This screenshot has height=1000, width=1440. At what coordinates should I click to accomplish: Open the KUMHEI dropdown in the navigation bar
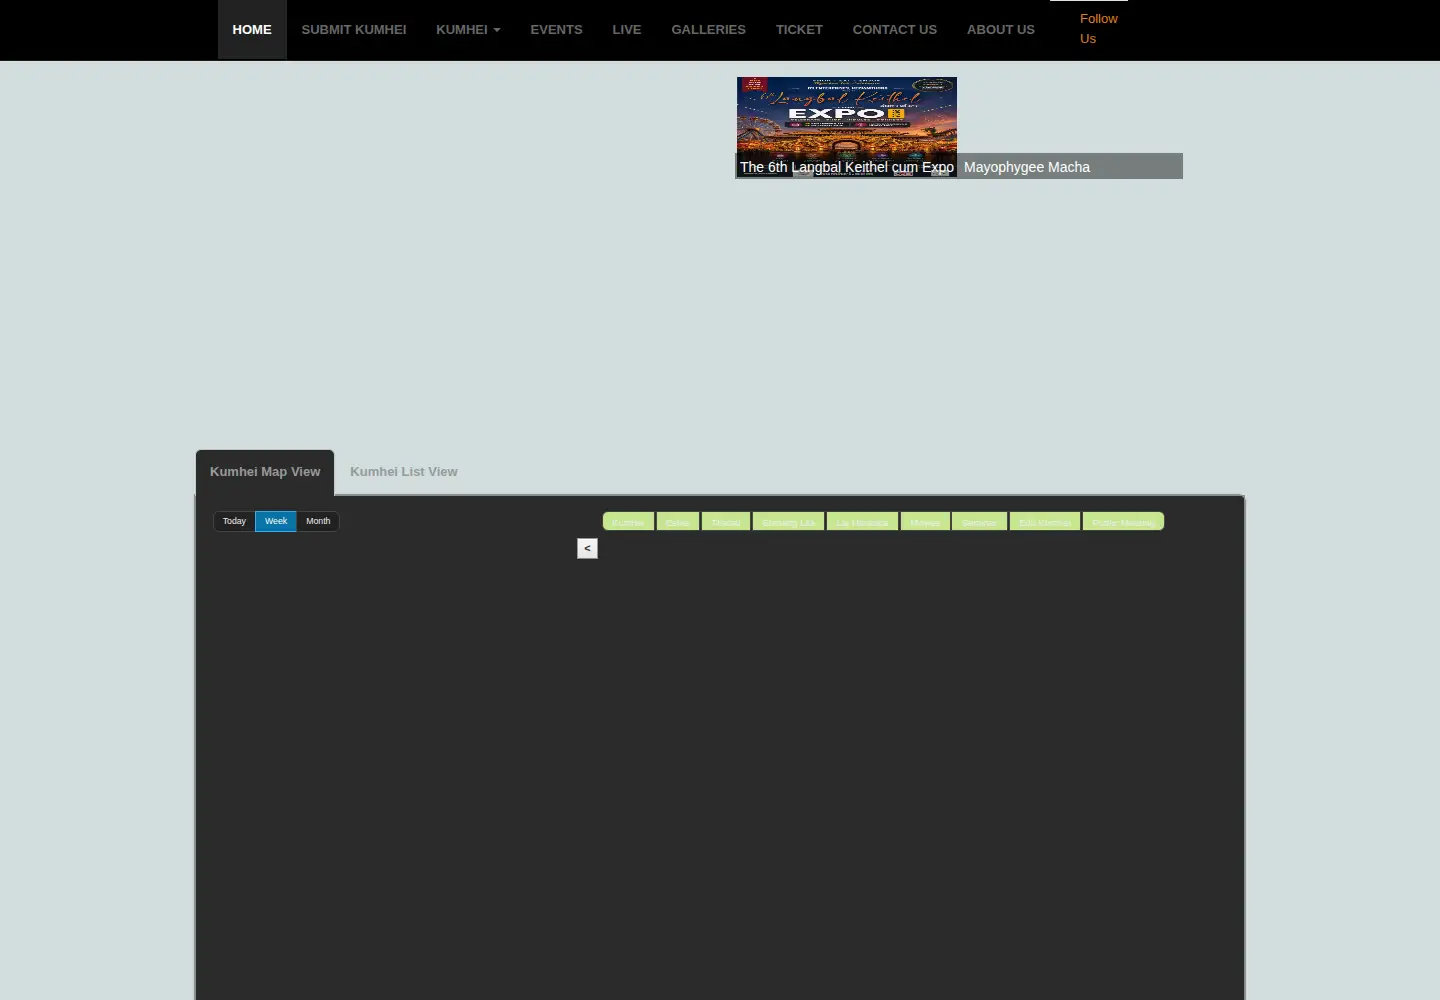point(468,30)
